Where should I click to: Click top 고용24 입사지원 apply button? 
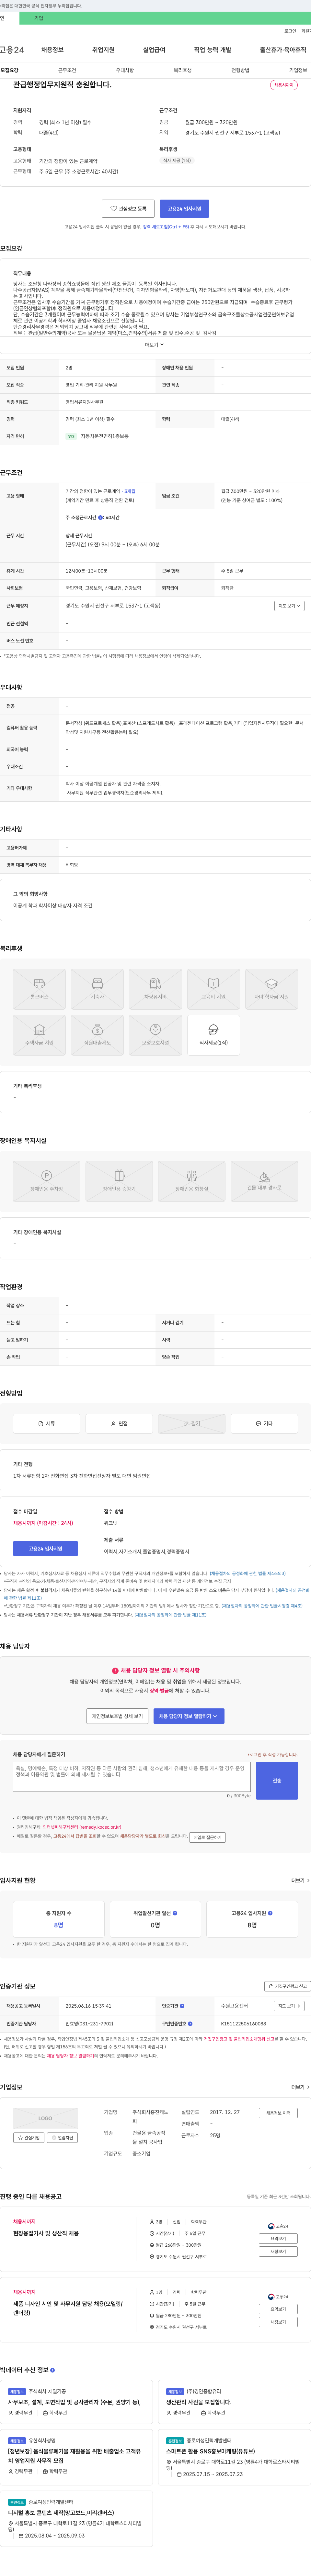184,209
